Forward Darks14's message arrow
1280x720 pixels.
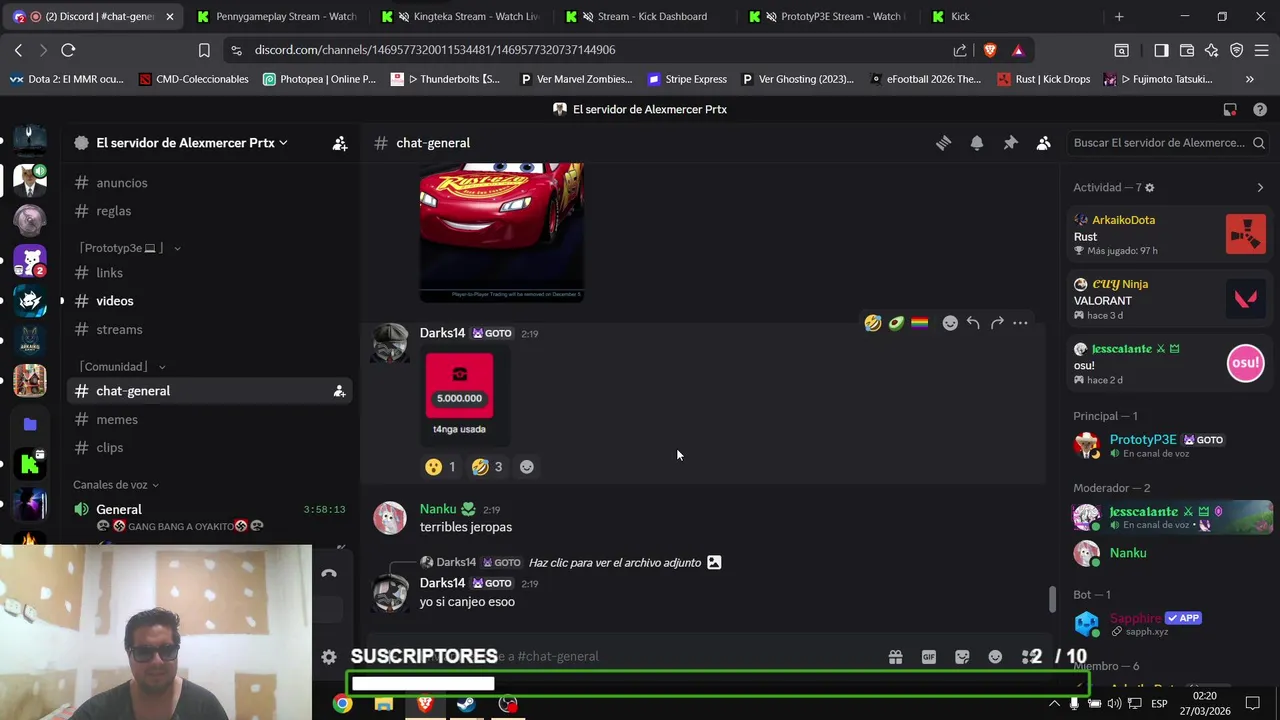click(997, 323)
